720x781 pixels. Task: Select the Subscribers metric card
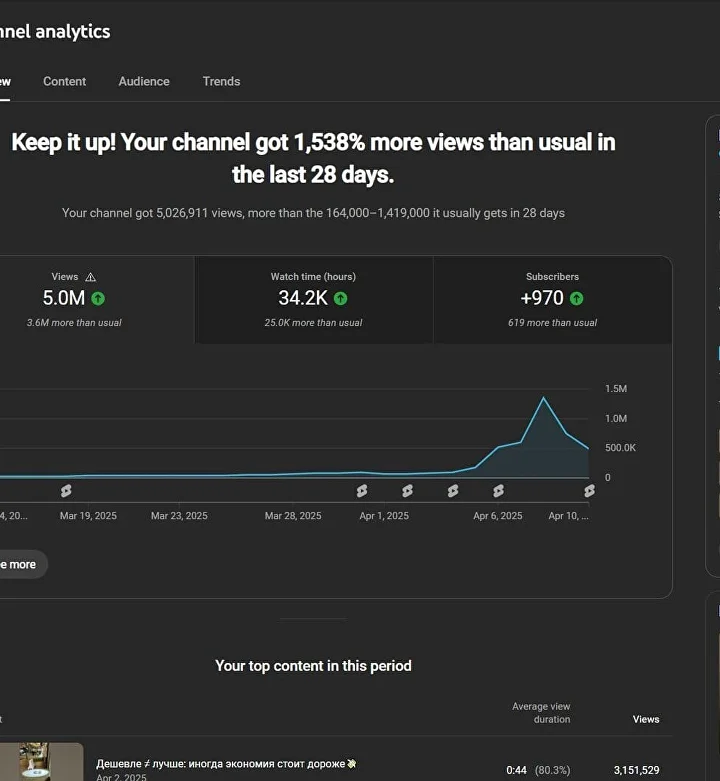(x=552, y=300)
